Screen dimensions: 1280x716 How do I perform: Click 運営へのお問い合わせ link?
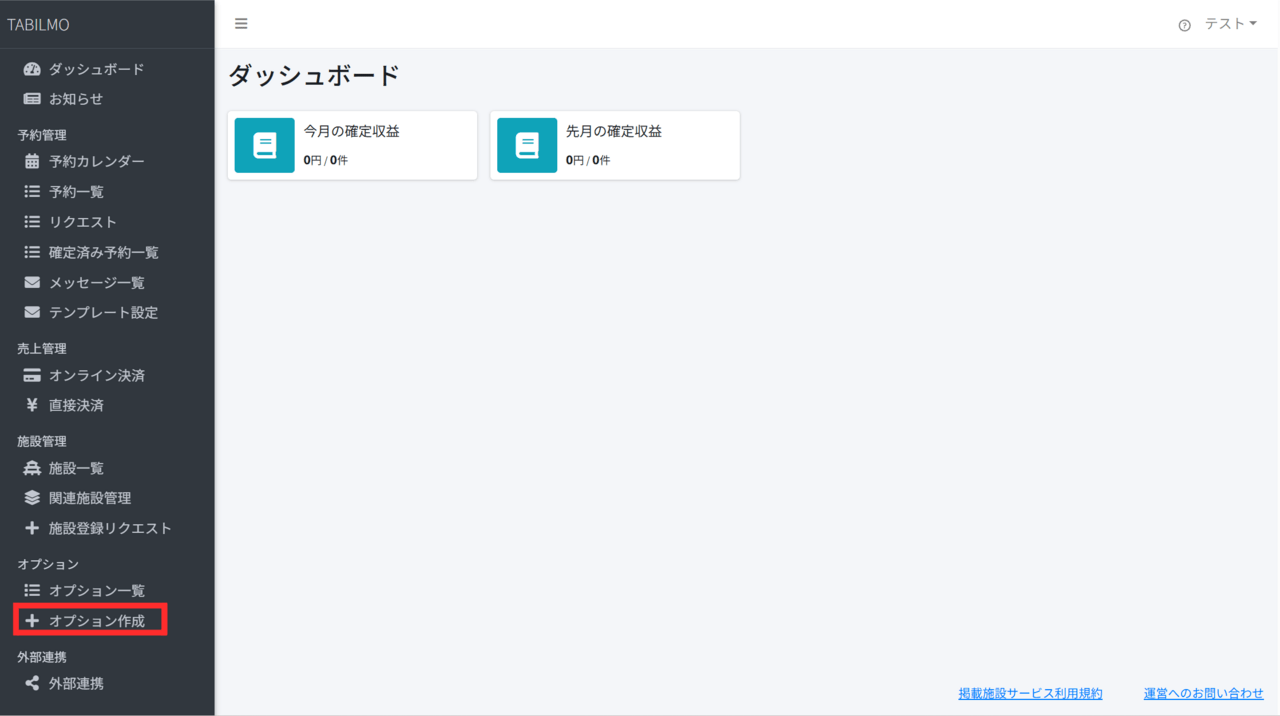(x=1203, y=693)
